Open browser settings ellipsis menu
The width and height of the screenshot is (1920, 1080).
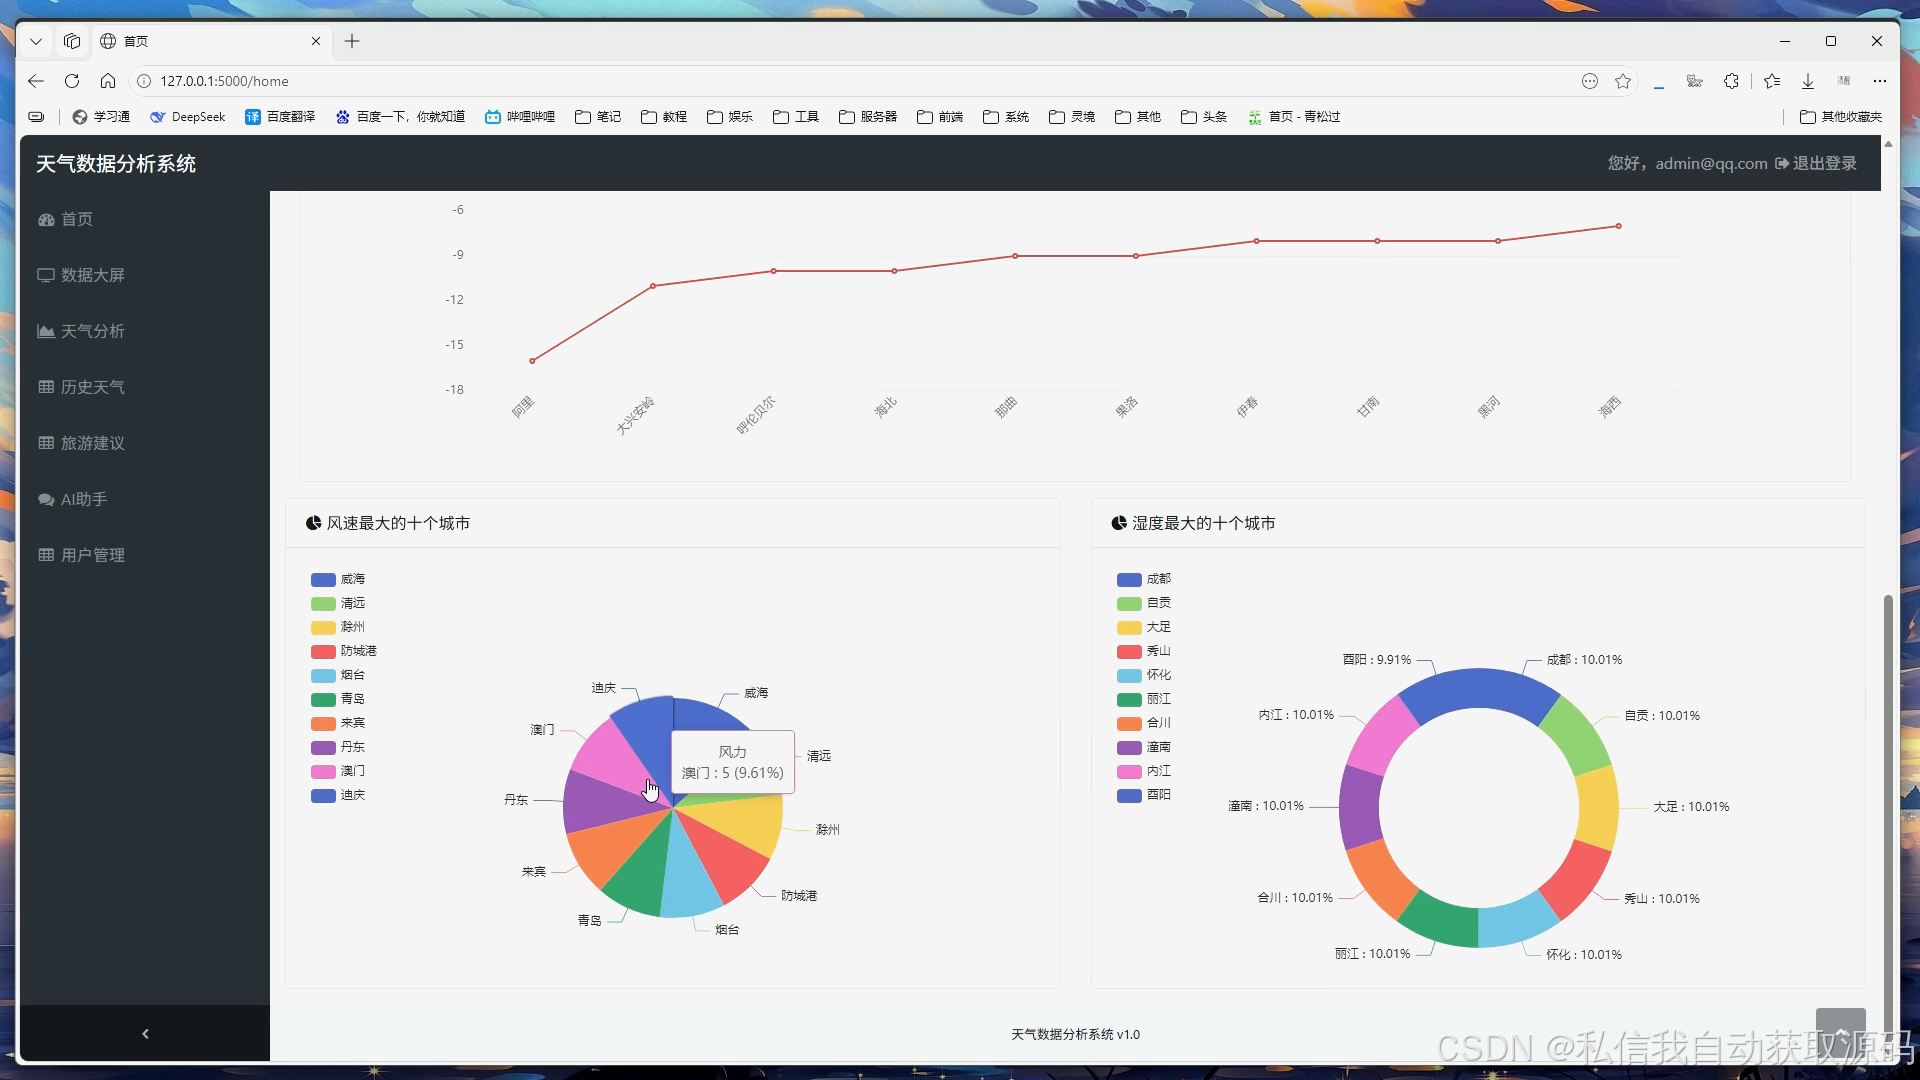pos(1880,81)
